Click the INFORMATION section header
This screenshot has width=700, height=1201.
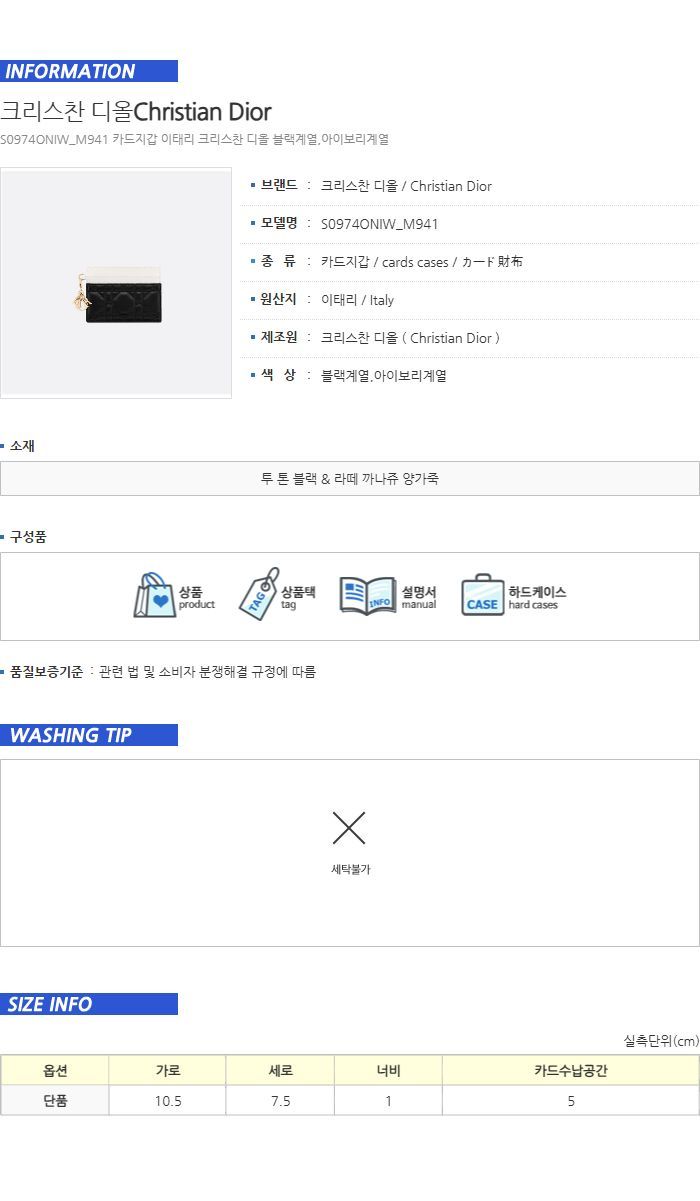[x=89, y=71]
